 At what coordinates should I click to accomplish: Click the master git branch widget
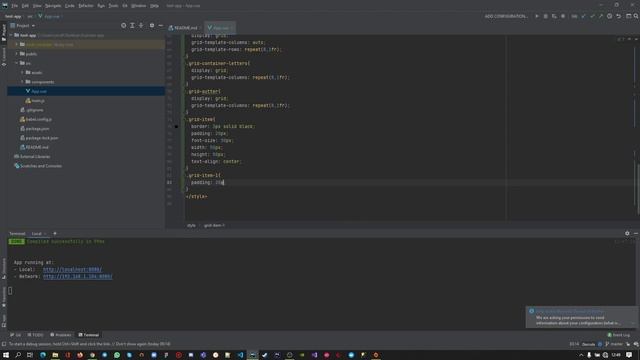pos(614,344)
